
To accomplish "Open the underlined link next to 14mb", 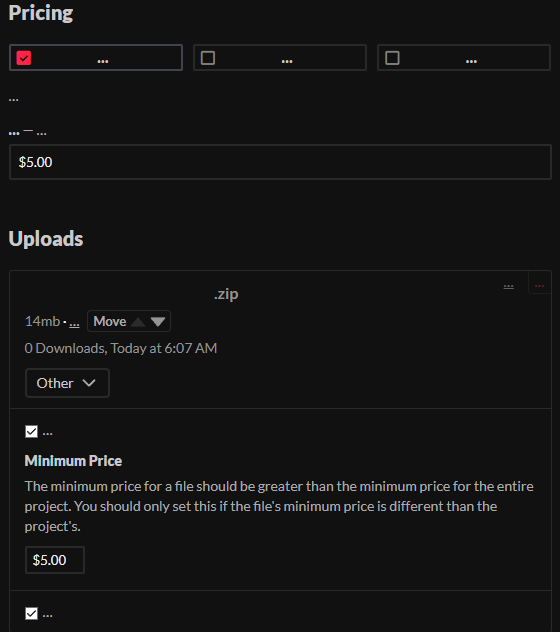I will (x=74, y=324).
